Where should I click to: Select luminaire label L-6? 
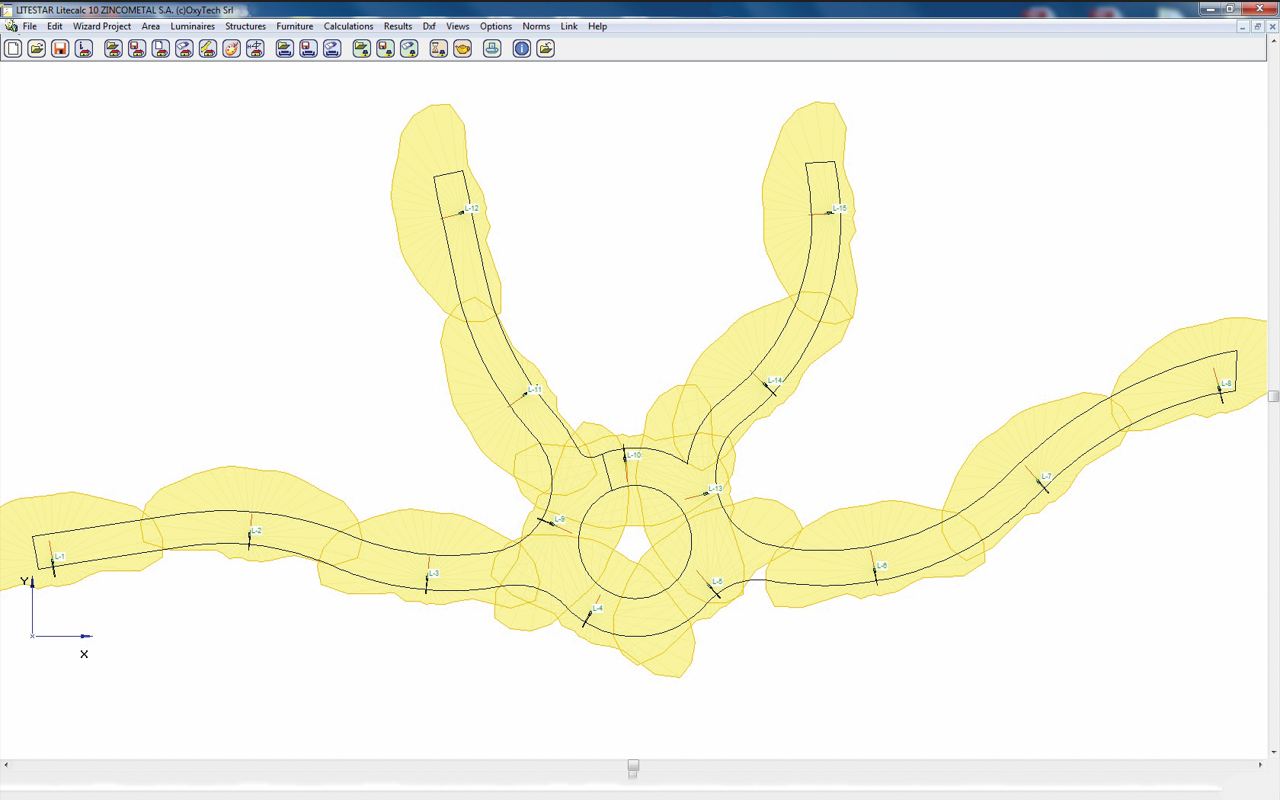pos(882,566)
